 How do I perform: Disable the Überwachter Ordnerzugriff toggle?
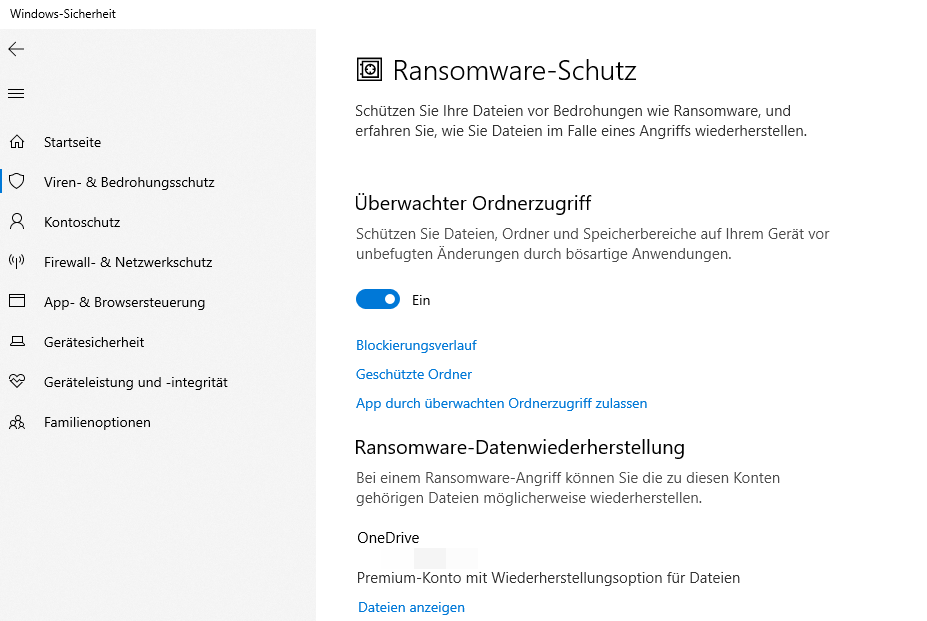click(x=378, y=299)
